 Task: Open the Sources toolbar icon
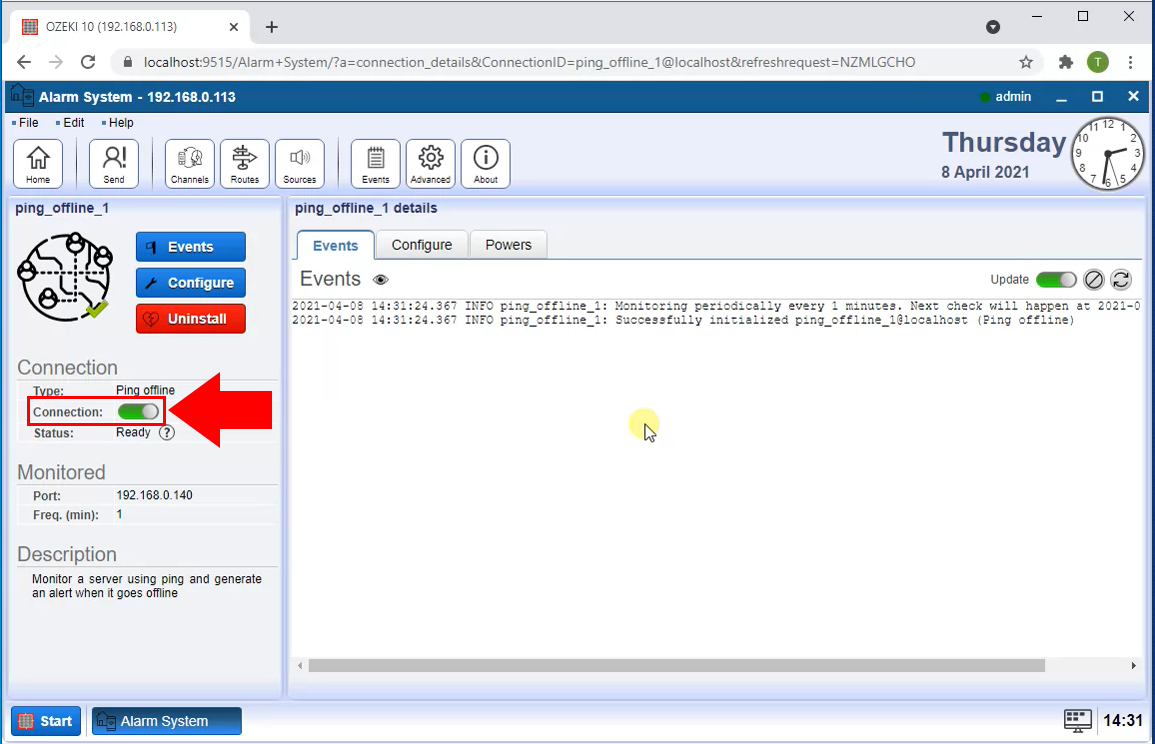pyautogui.click(x=300, y=164)
